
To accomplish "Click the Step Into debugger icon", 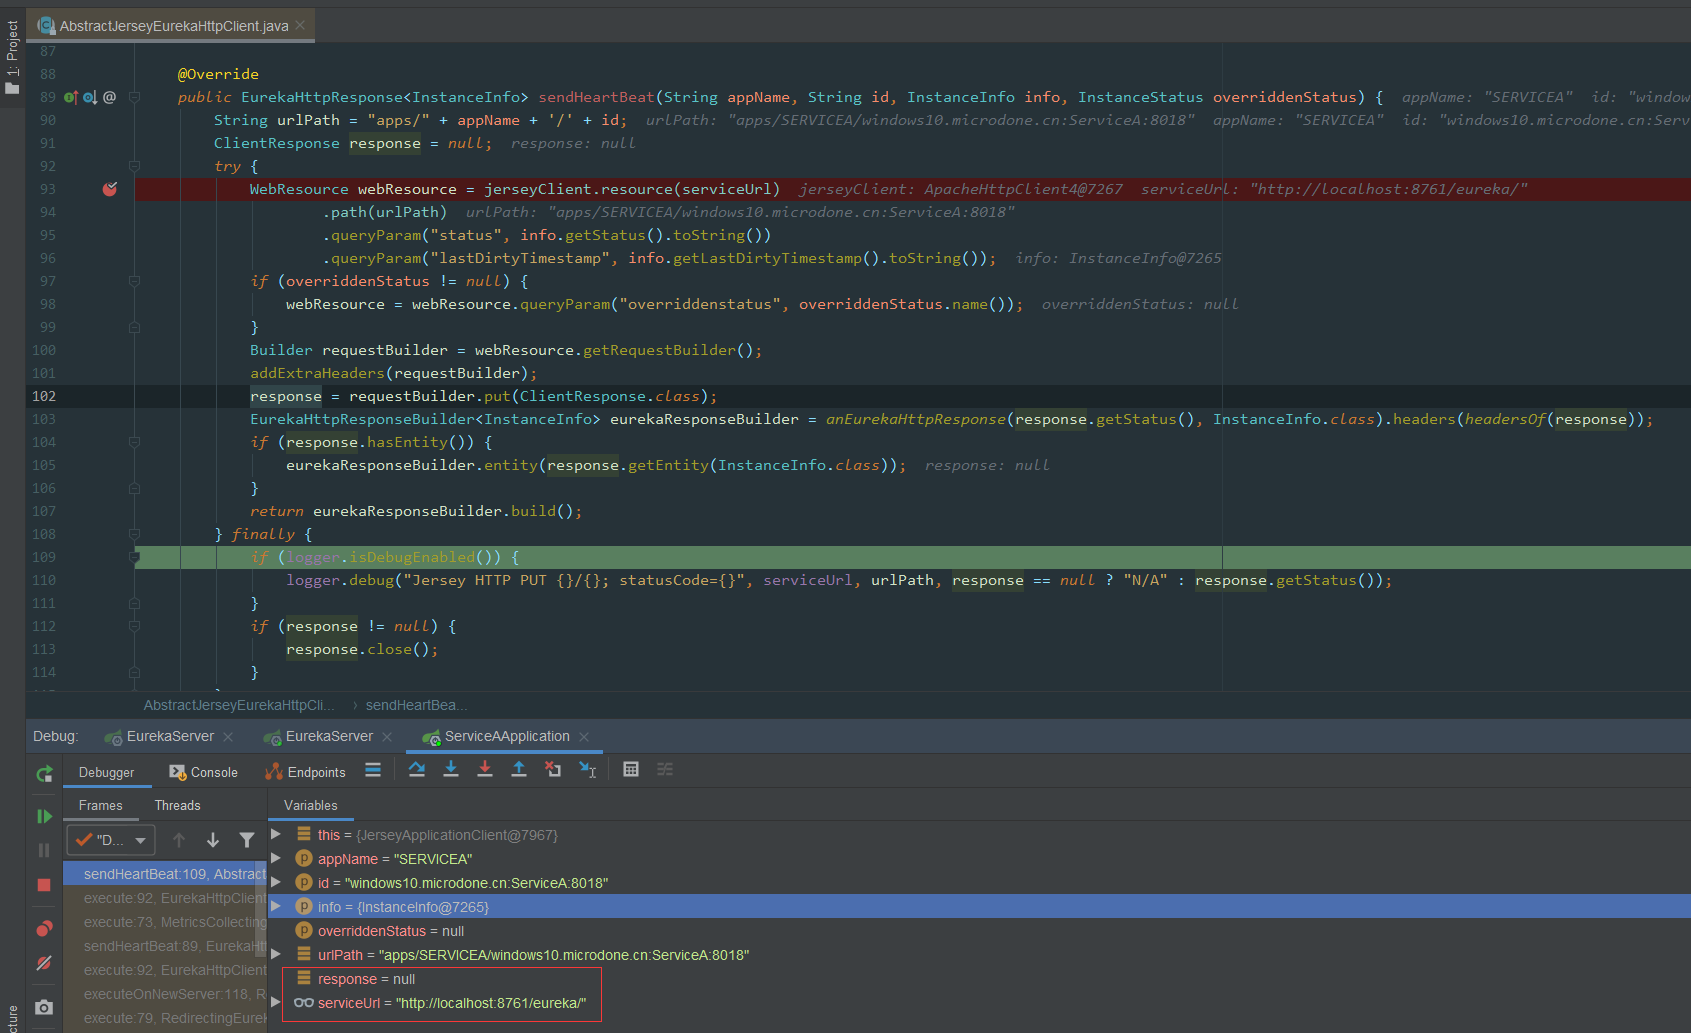I will 451,769.
